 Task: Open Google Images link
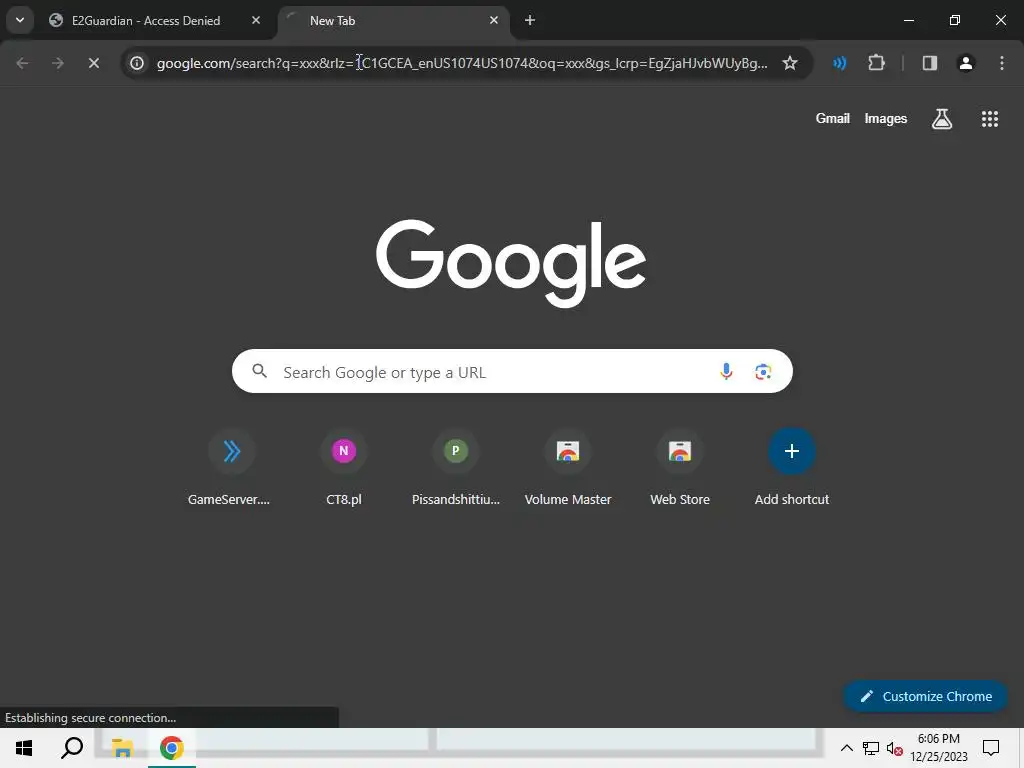click(886, 118)
